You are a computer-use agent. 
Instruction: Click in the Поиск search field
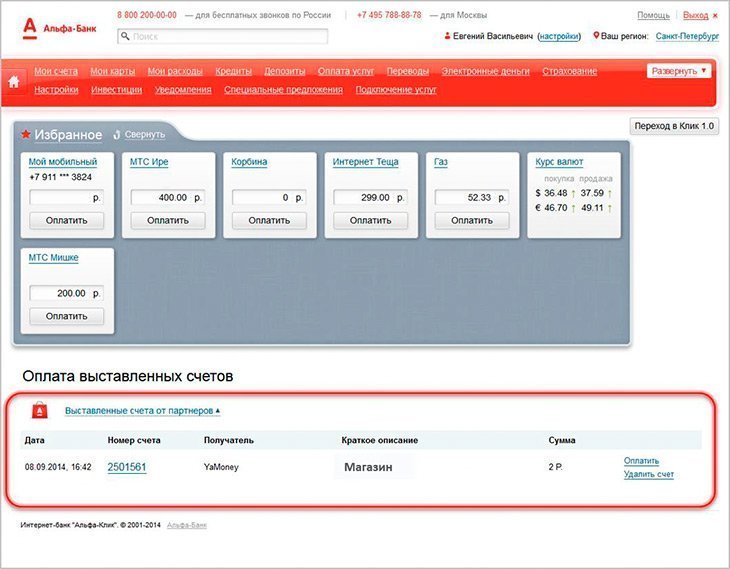click(x=223, y=36)
